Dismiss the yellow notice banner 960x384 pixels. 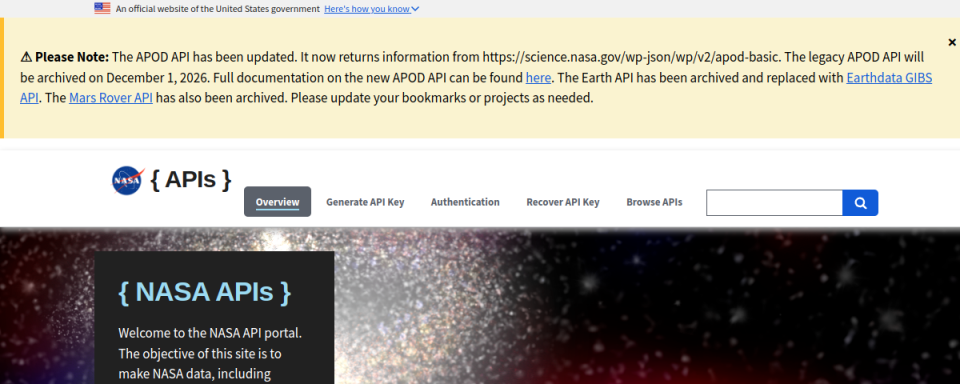[952, 42]
